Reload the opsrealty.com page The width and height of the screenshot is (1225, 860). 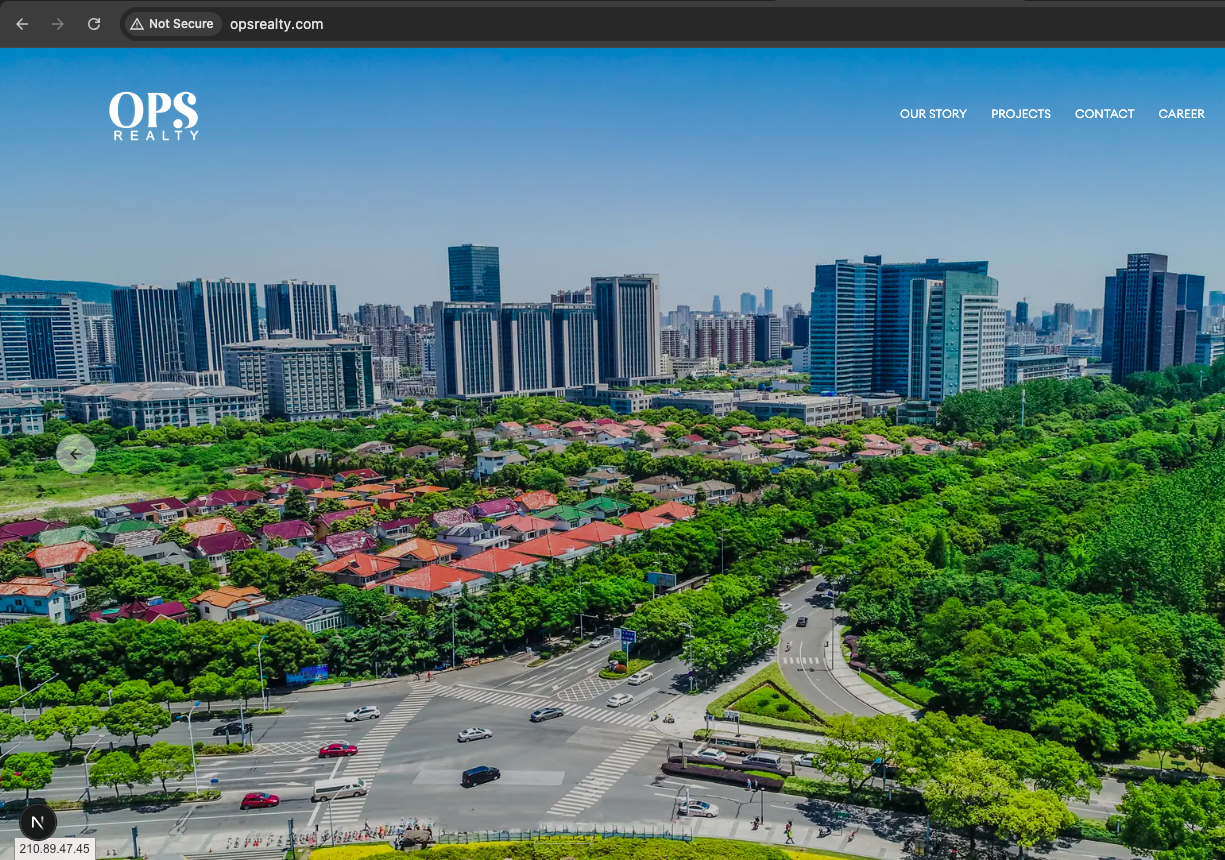94,24
